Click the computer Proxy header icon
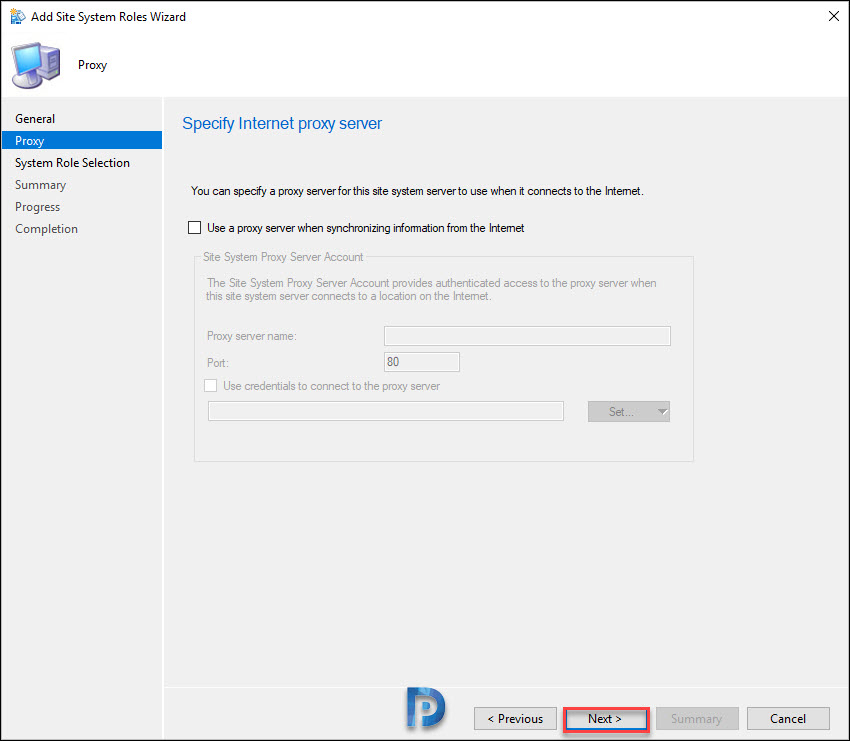Image resolution: width=850 pixels, height=741 pixels. (36, 66)
